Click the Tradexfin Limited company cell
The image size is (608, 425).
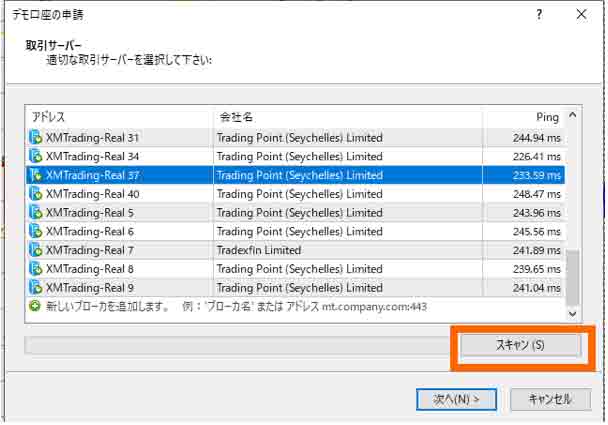coord(259,250)
